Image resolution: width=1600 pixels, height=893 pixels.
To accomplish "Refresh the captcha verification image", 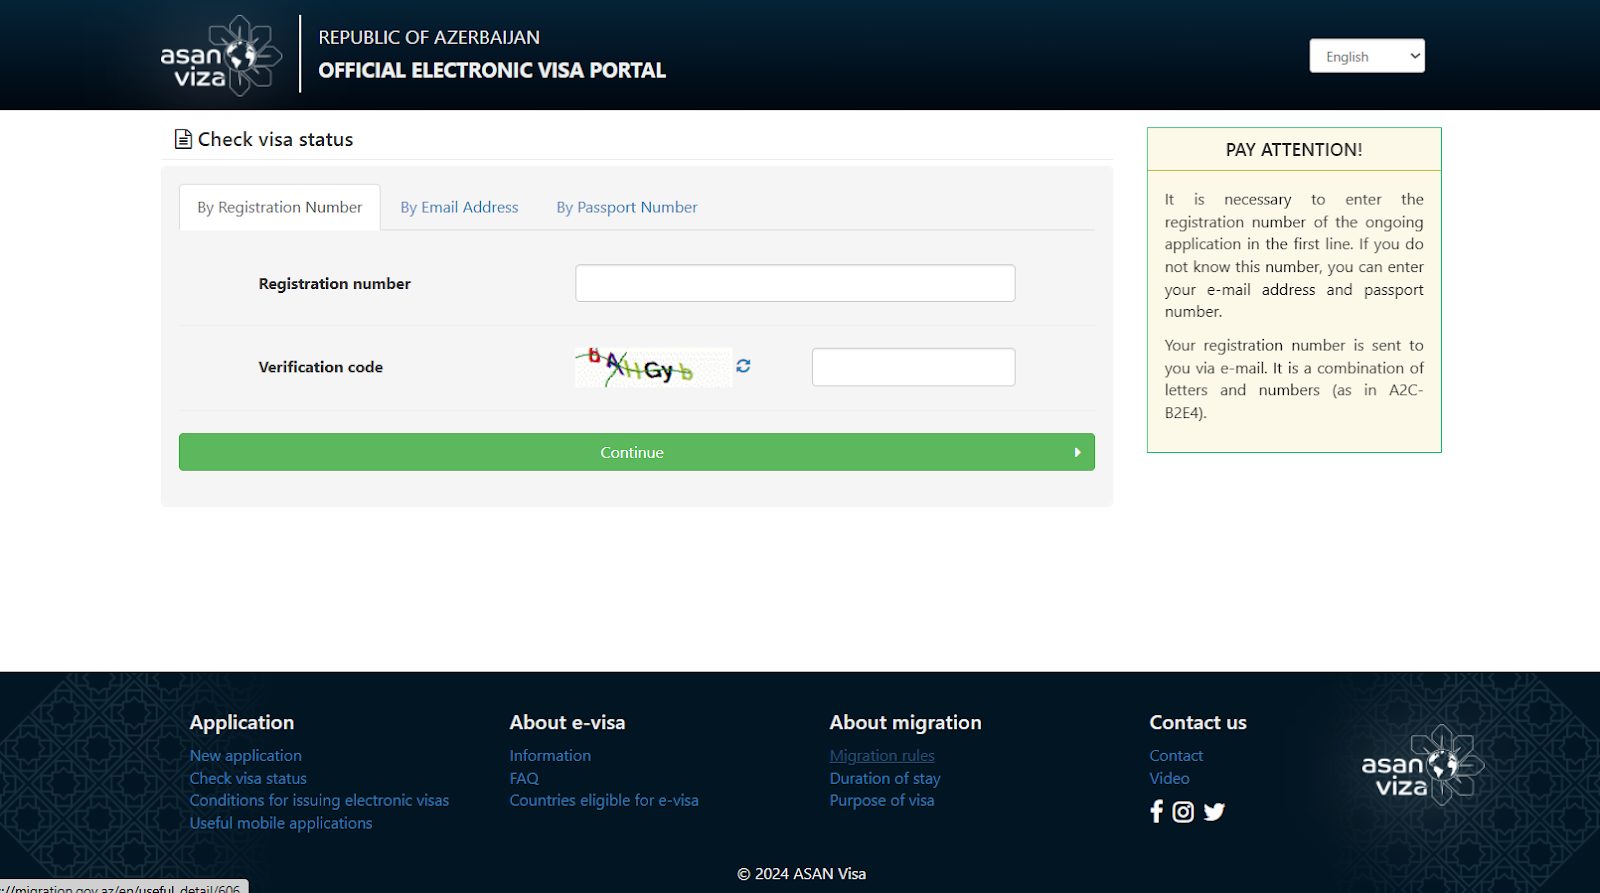I will [x=743, y=366].
